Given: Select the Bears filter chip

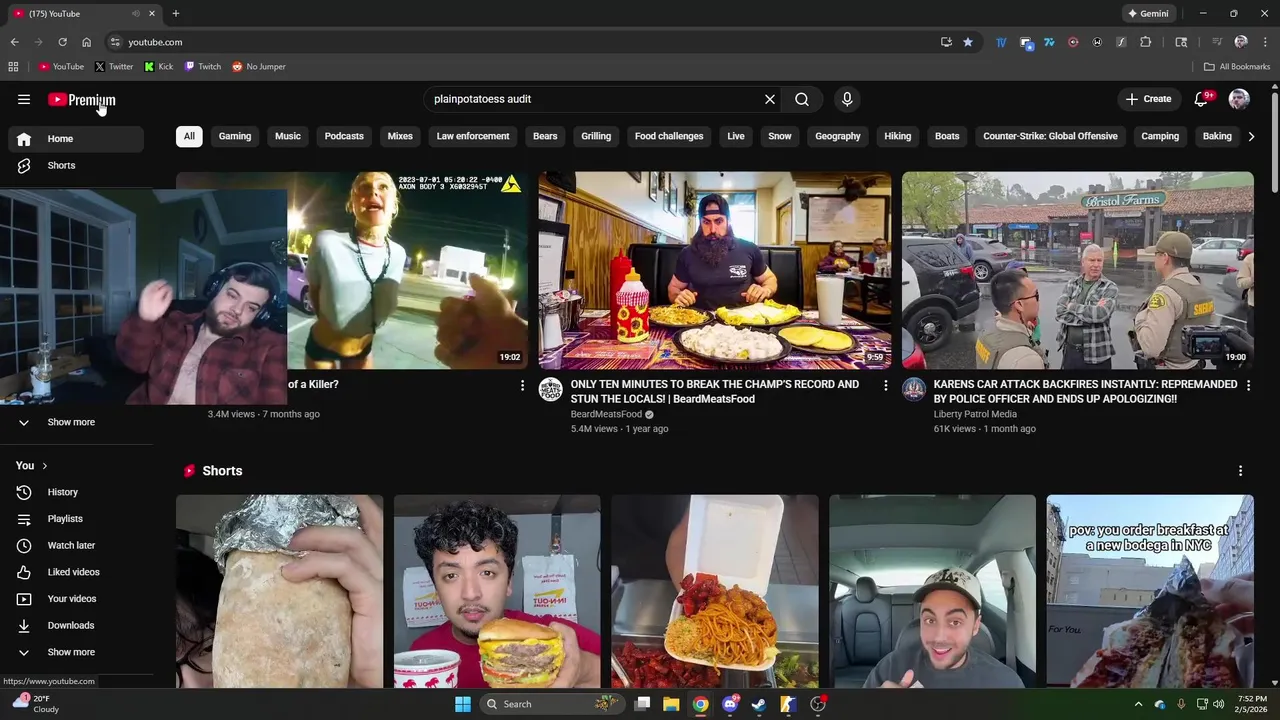Looking at the screenshot, I should (x=545, y=136).
